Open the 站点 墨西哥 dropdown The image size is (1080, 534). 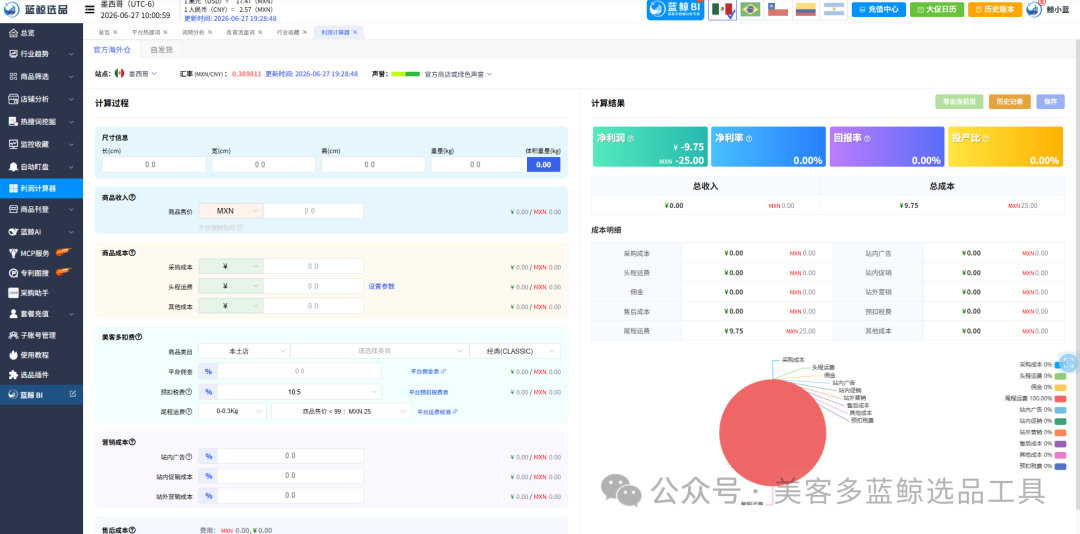click(136, 73)
